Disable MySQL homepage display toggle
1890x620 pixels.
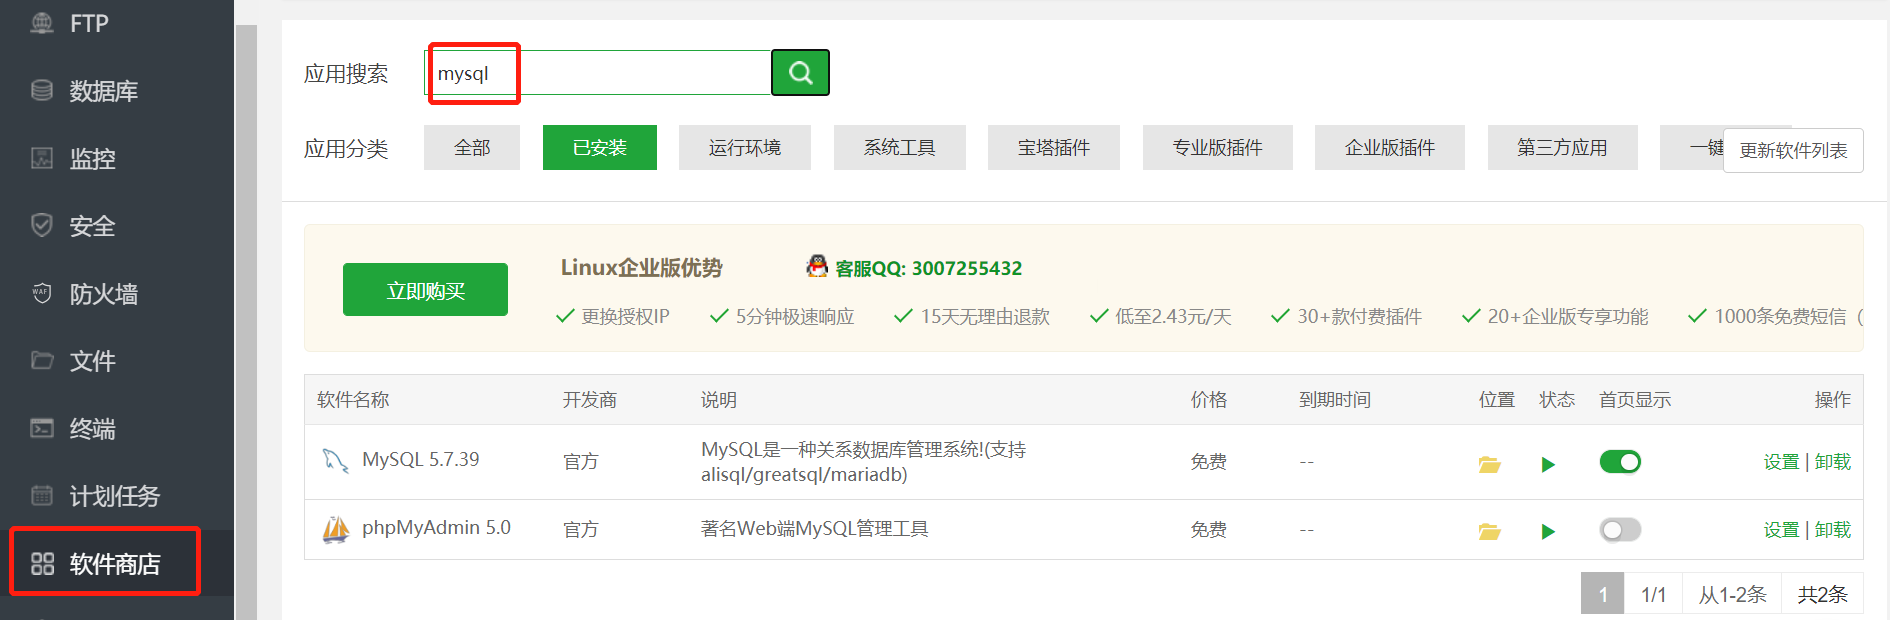pyautogui.click(x=1620, y=462)
